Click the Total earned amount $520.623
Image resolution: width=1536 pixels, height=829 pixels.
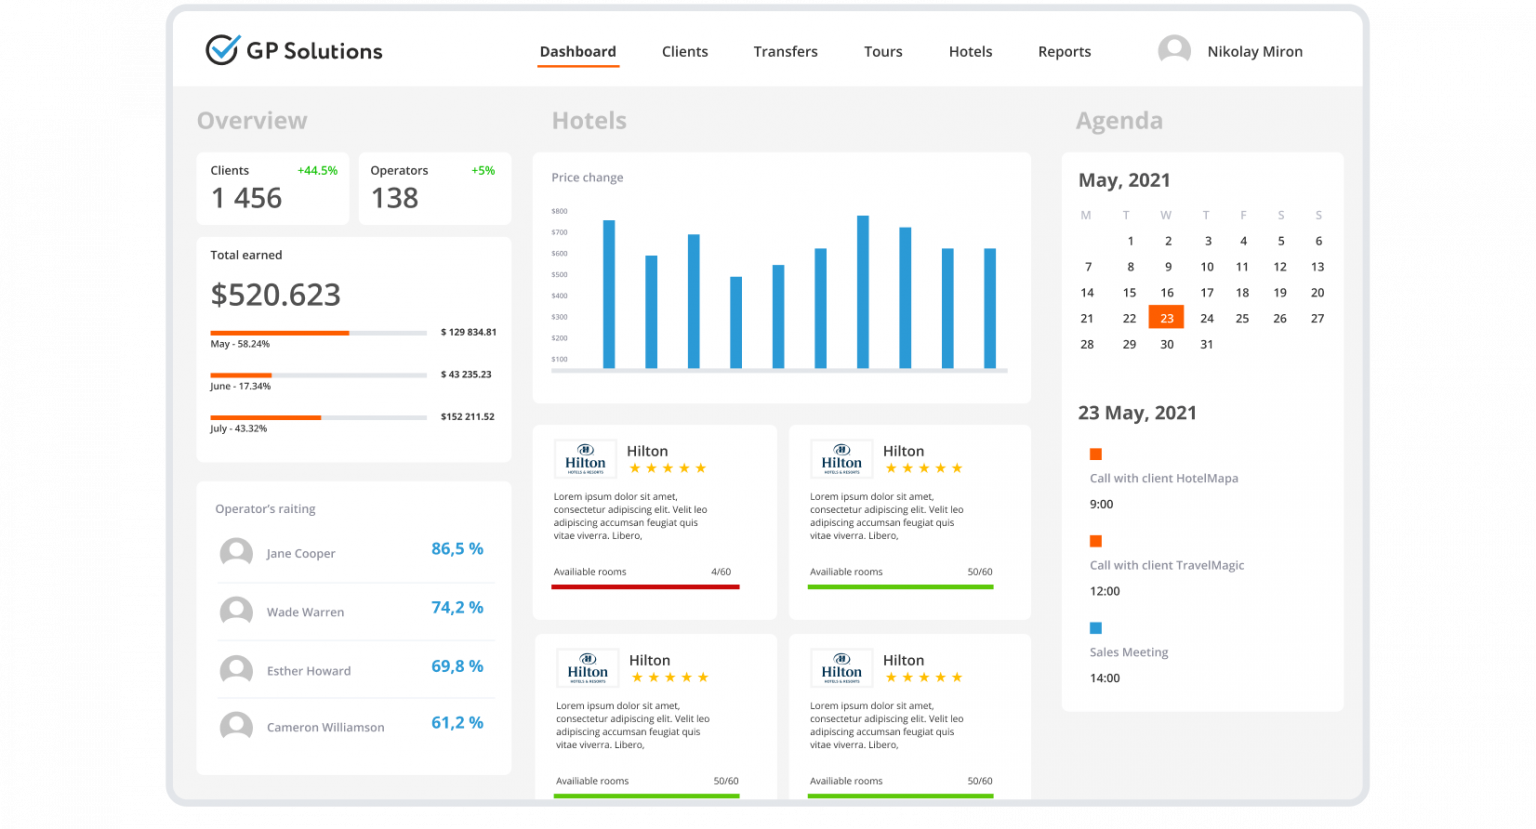(276, 294)
